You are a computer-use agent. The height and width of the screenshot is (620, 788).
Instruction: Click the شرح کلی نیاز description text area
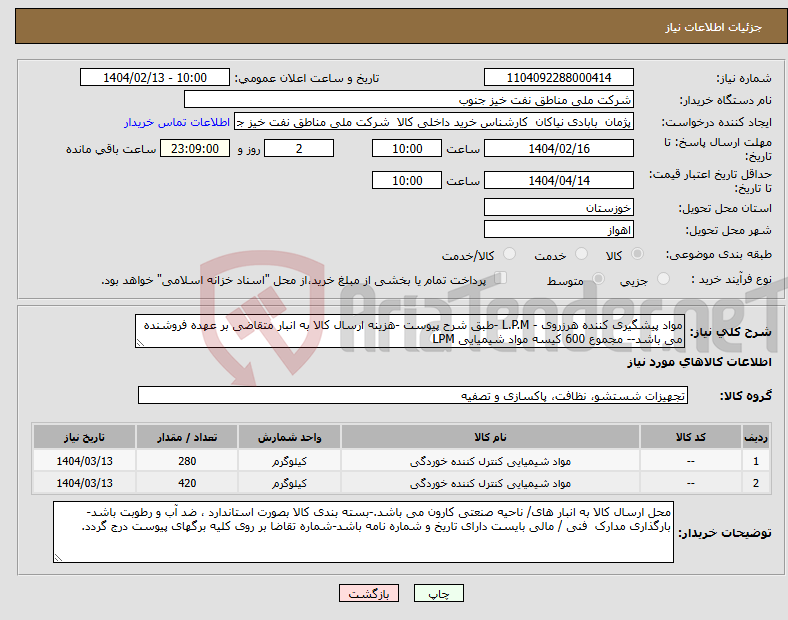[410, 331]
